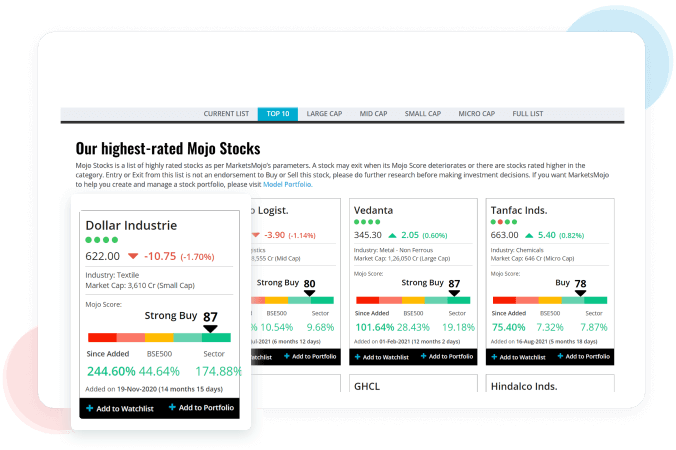This screenshot has height=450, width=676.
Task: Click Dollar Industrie Strong Buy 87 score
Action: coord(181,316)
